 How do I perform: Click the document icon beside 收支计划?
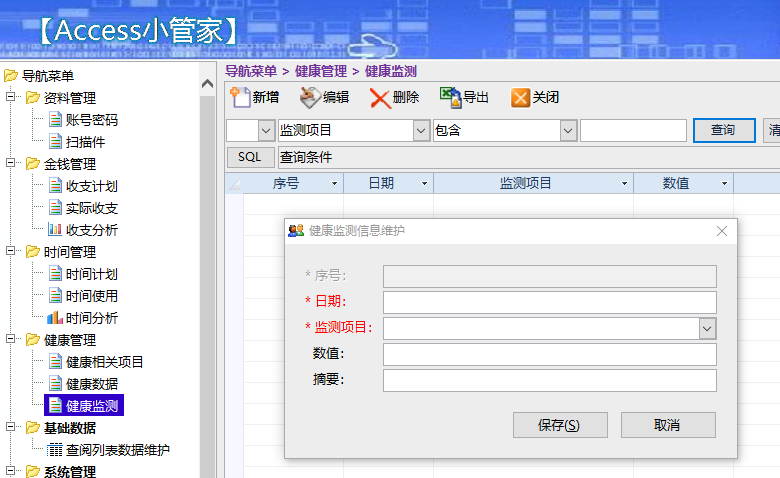coord(56,186)
